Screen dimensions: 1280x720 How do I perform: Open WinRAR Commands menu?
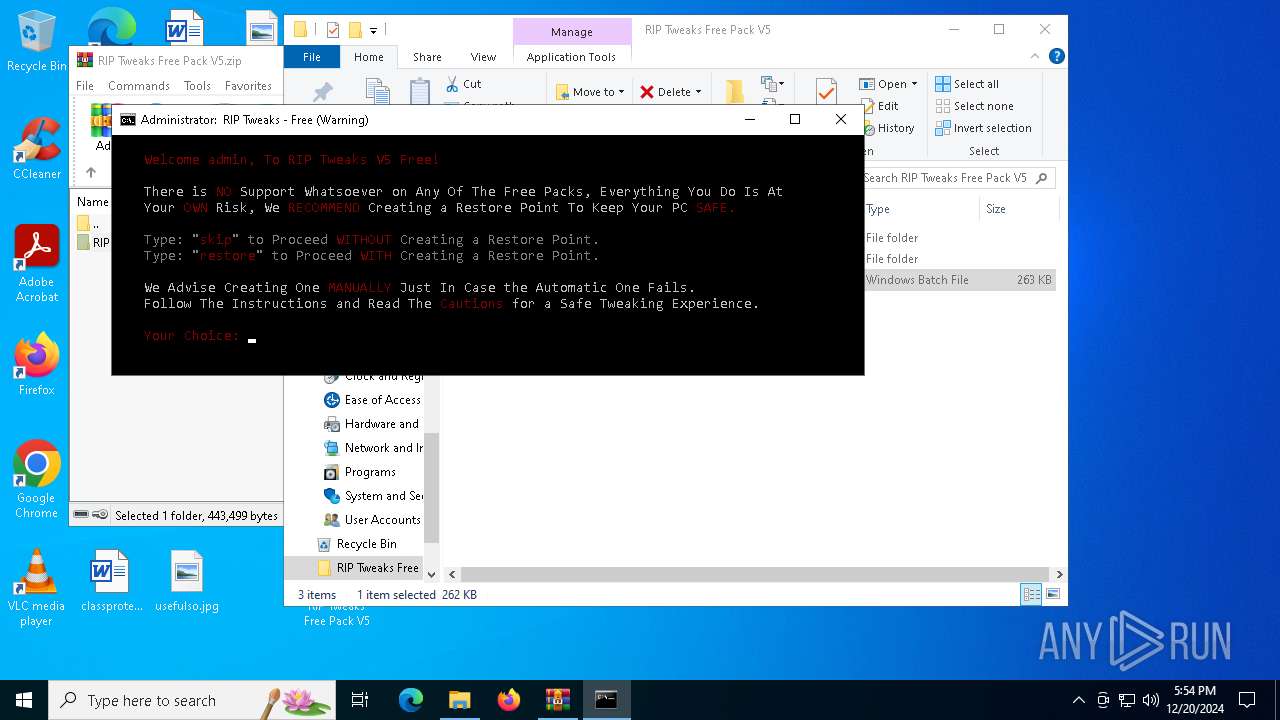[x=139, y=86]
